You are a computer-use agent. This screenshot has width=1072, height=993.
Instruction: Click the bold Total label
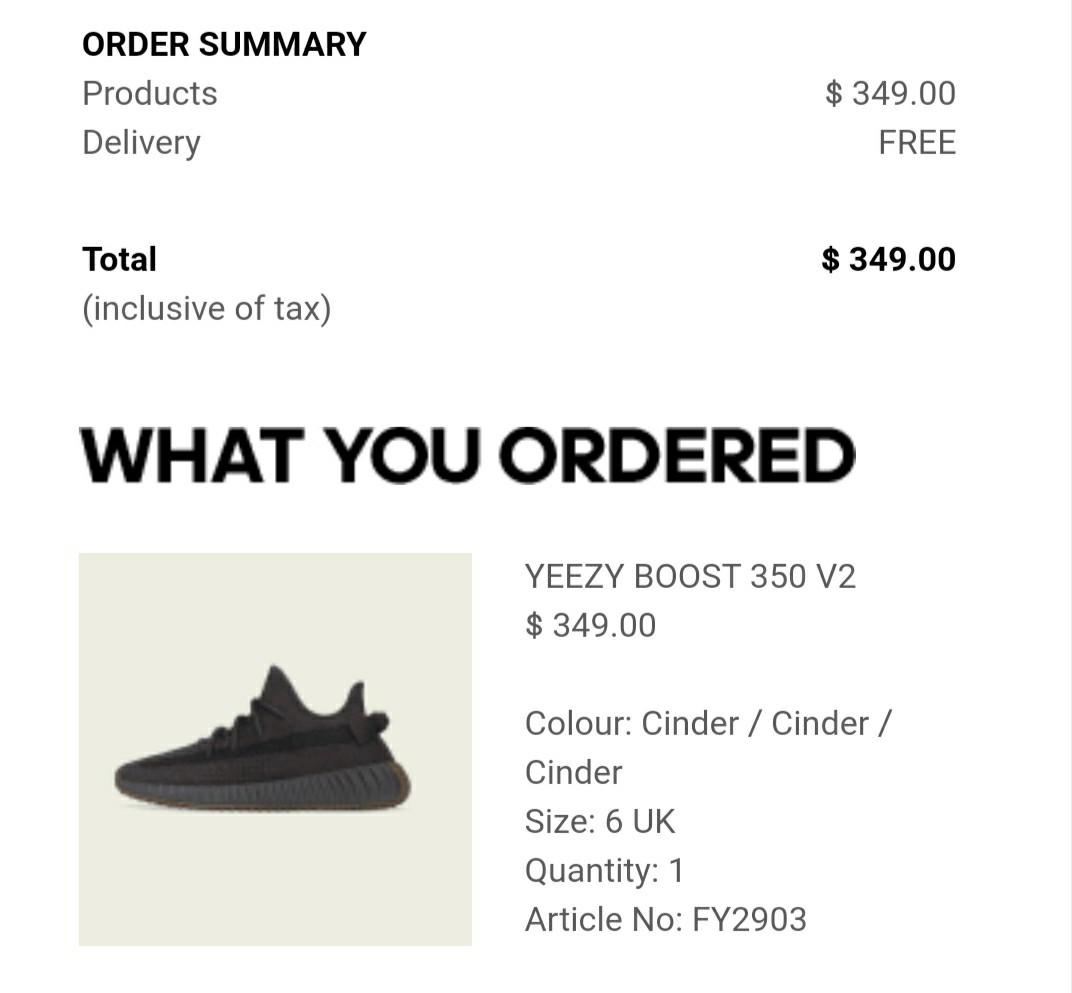(120, 260)
